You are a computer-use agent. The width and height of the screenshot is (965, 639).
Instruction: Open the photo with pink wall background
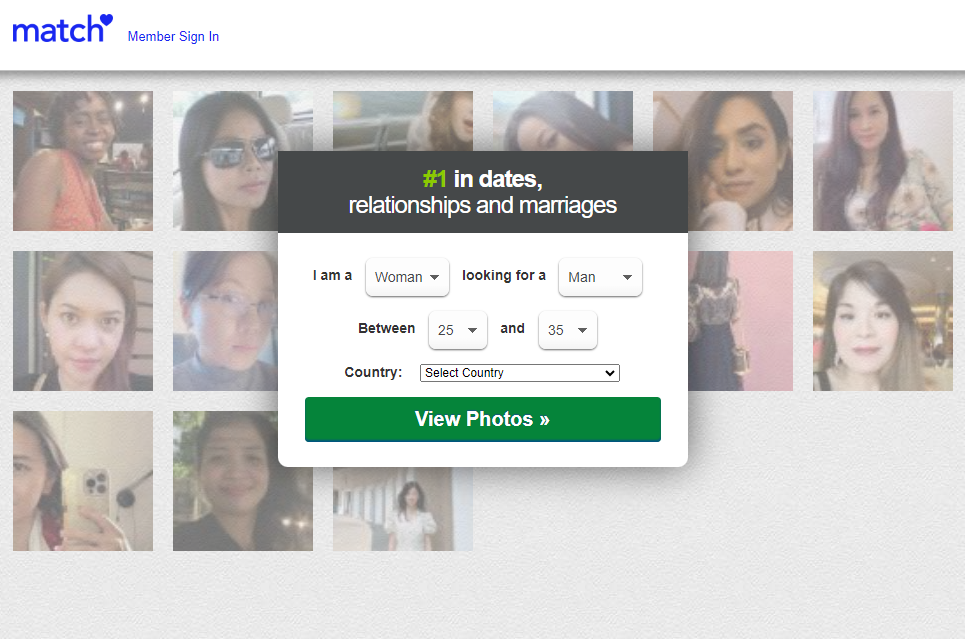coord(740,321)
